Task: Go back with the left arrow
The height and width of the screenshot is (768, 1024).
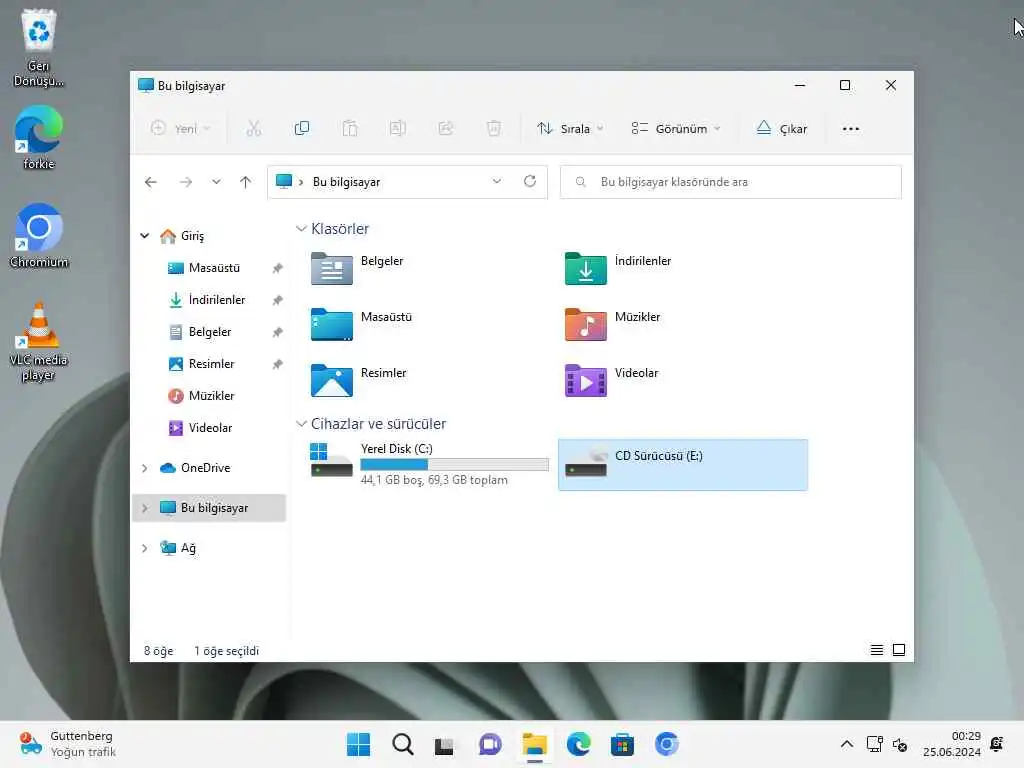Action: tap(151, 182)
